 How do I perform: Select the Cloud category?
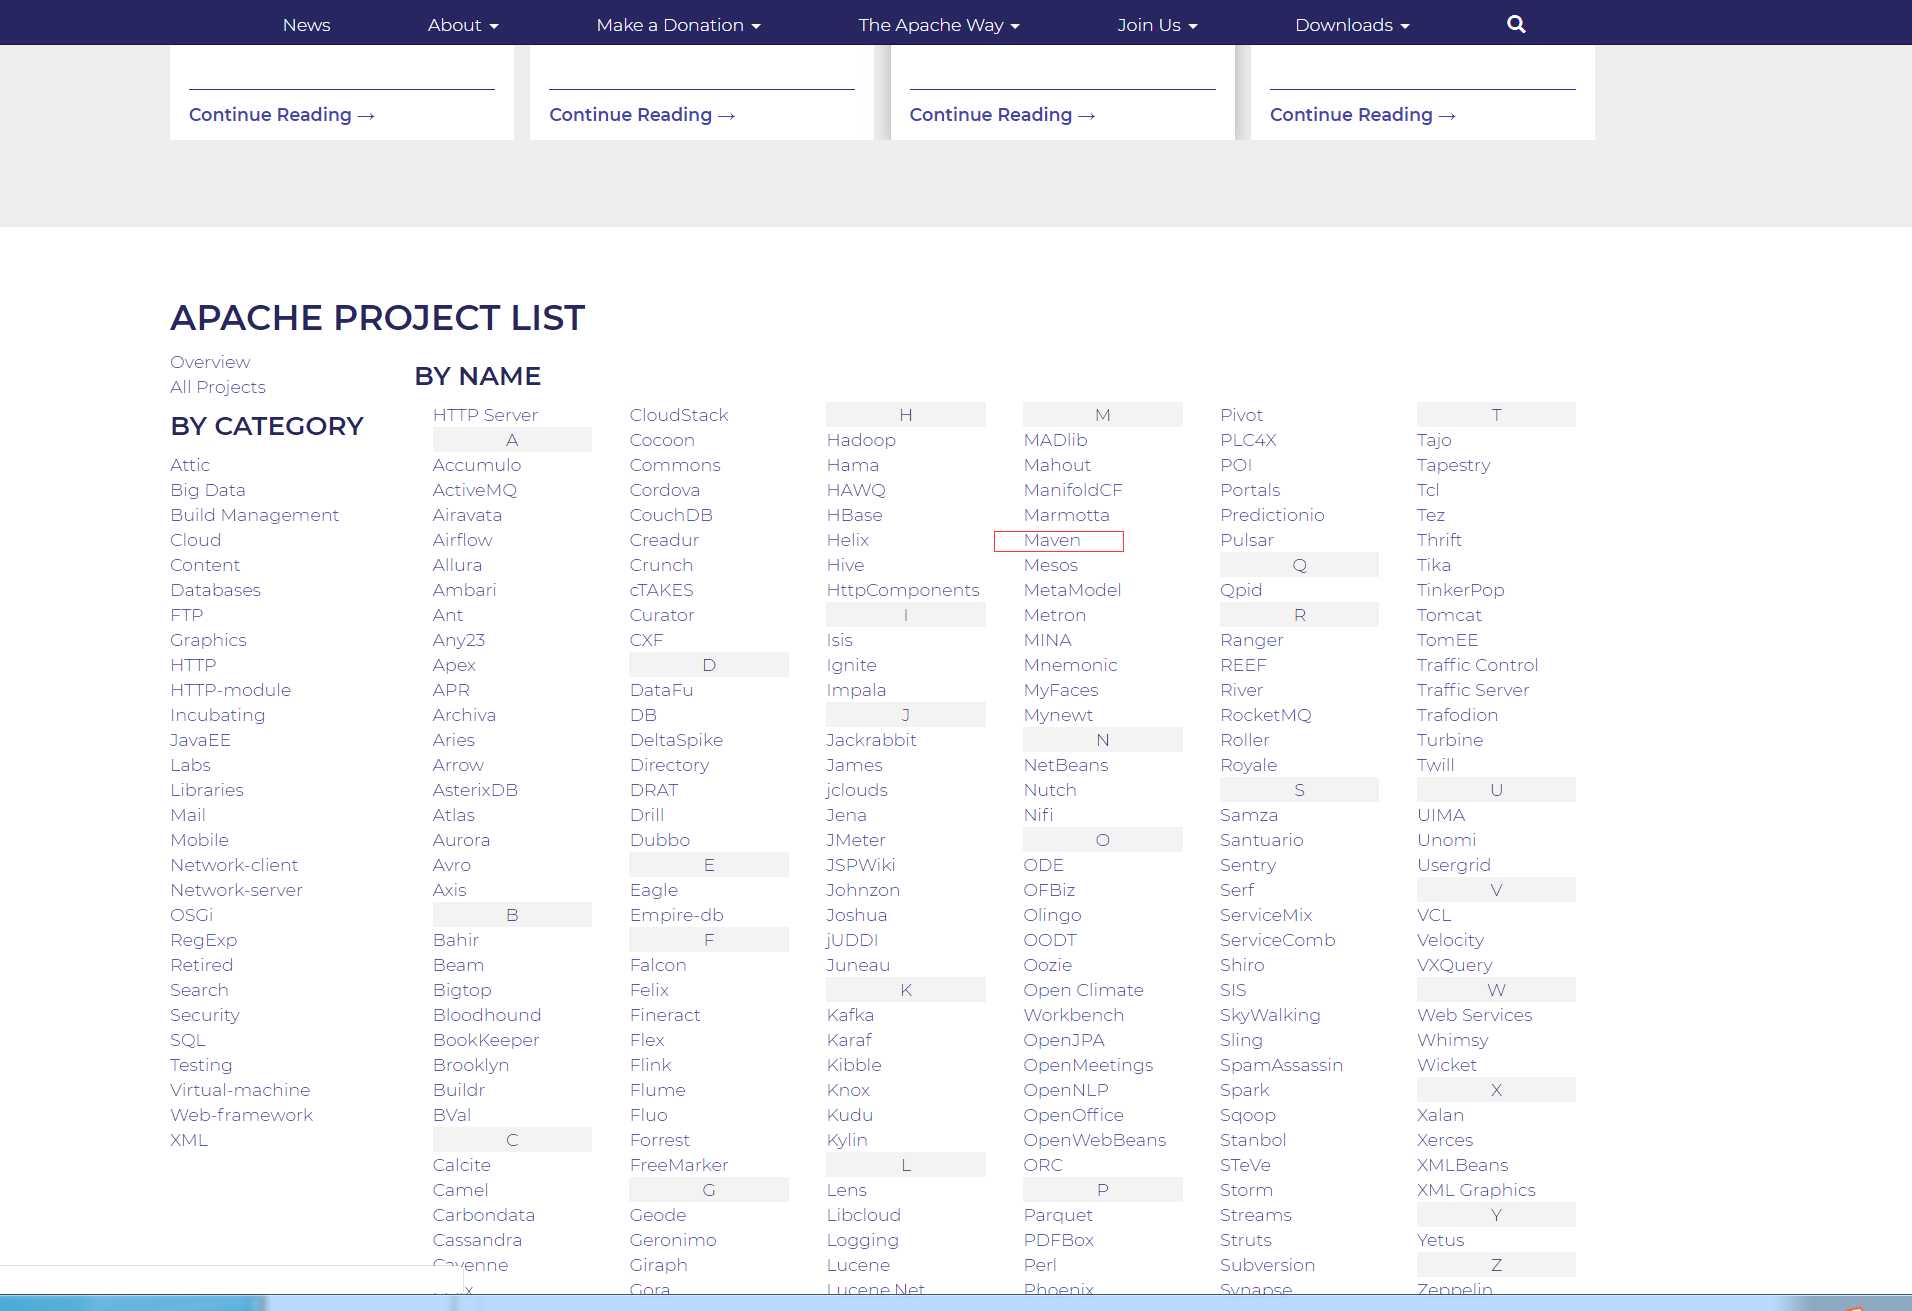195,540
